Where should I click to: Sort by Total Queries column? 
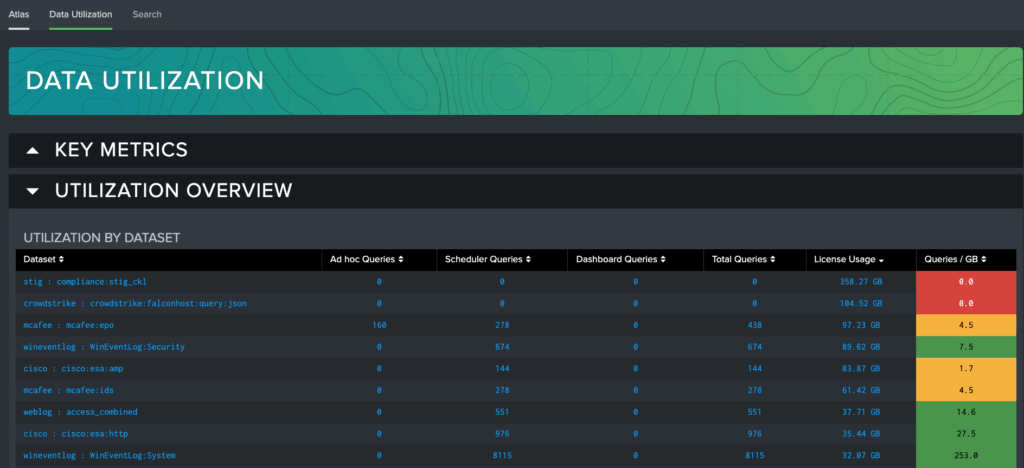point(743,259)
